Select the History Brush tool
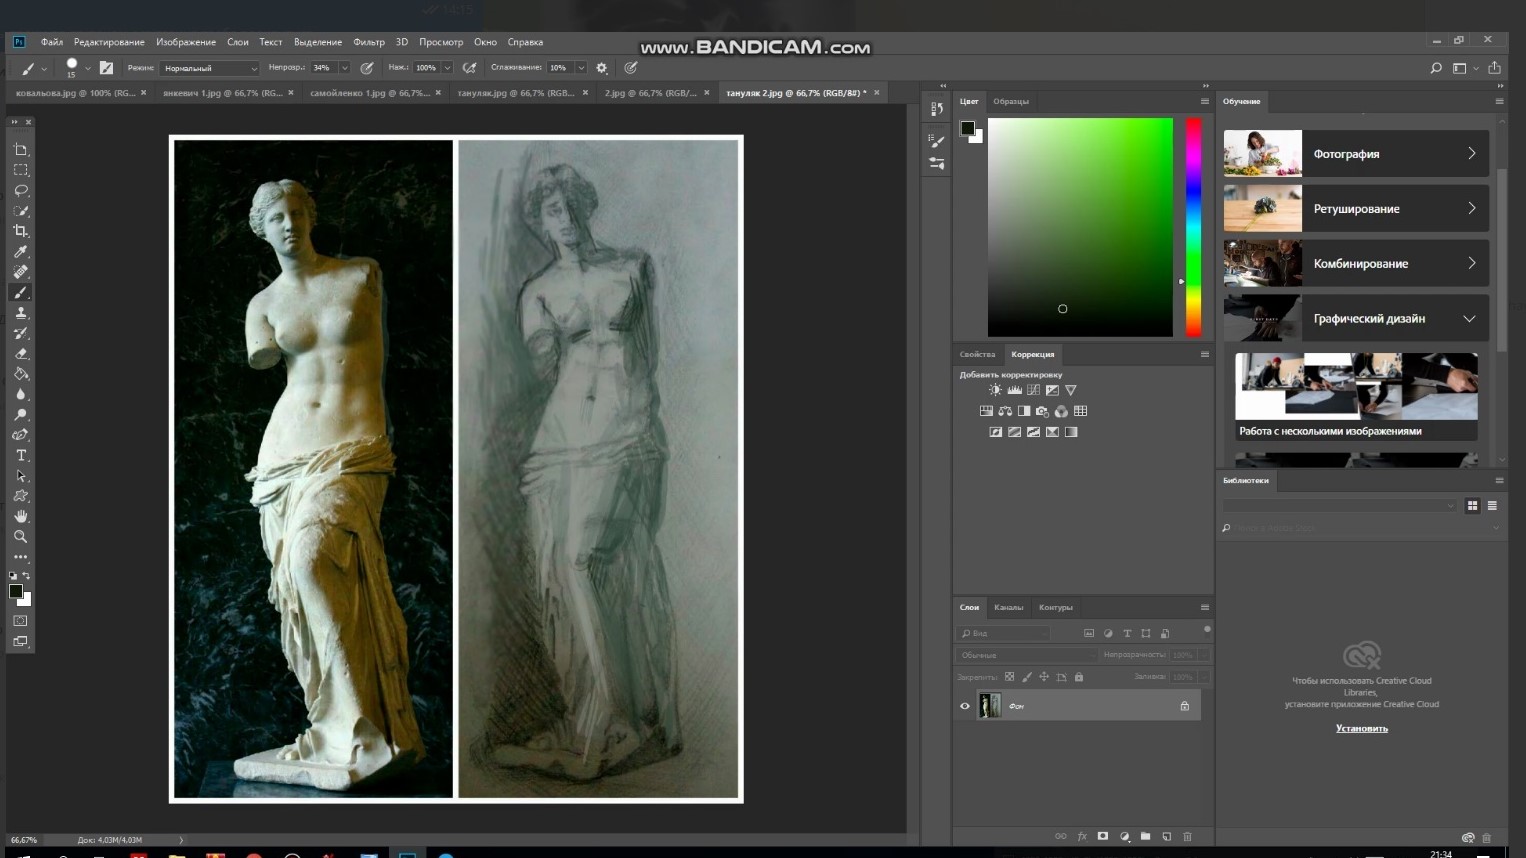The height and width of the screenshot is (858, 1526). pyautogui.click(x=20, y=333)
